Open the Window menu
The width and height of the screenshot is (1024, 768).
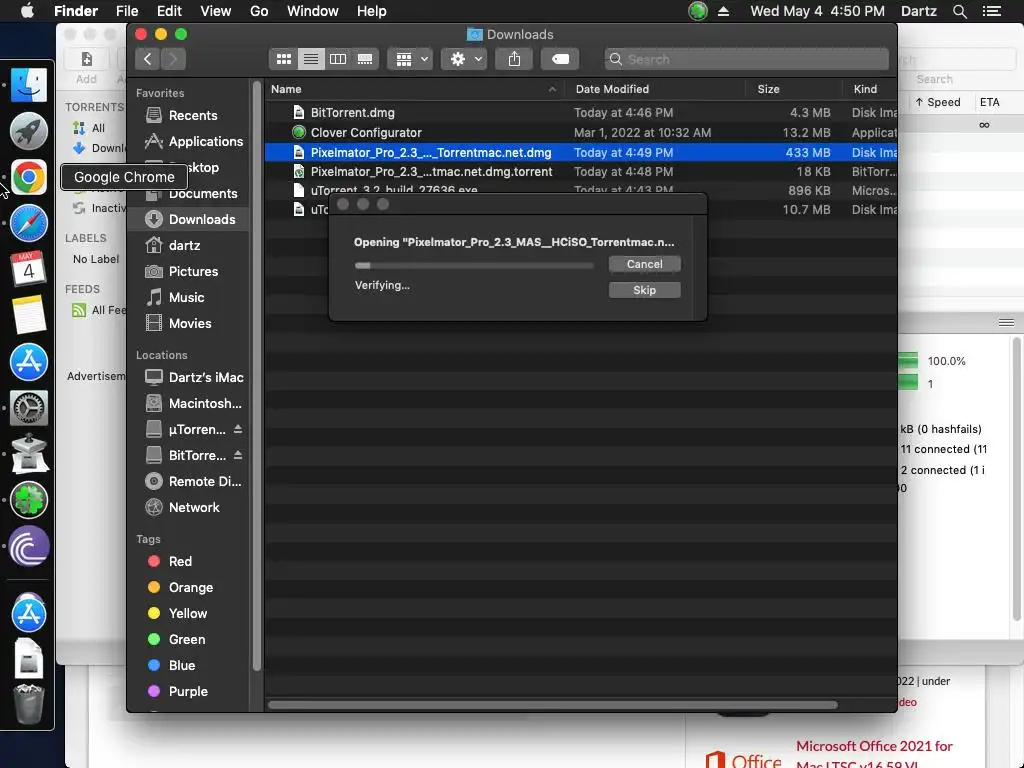point(313,11)
